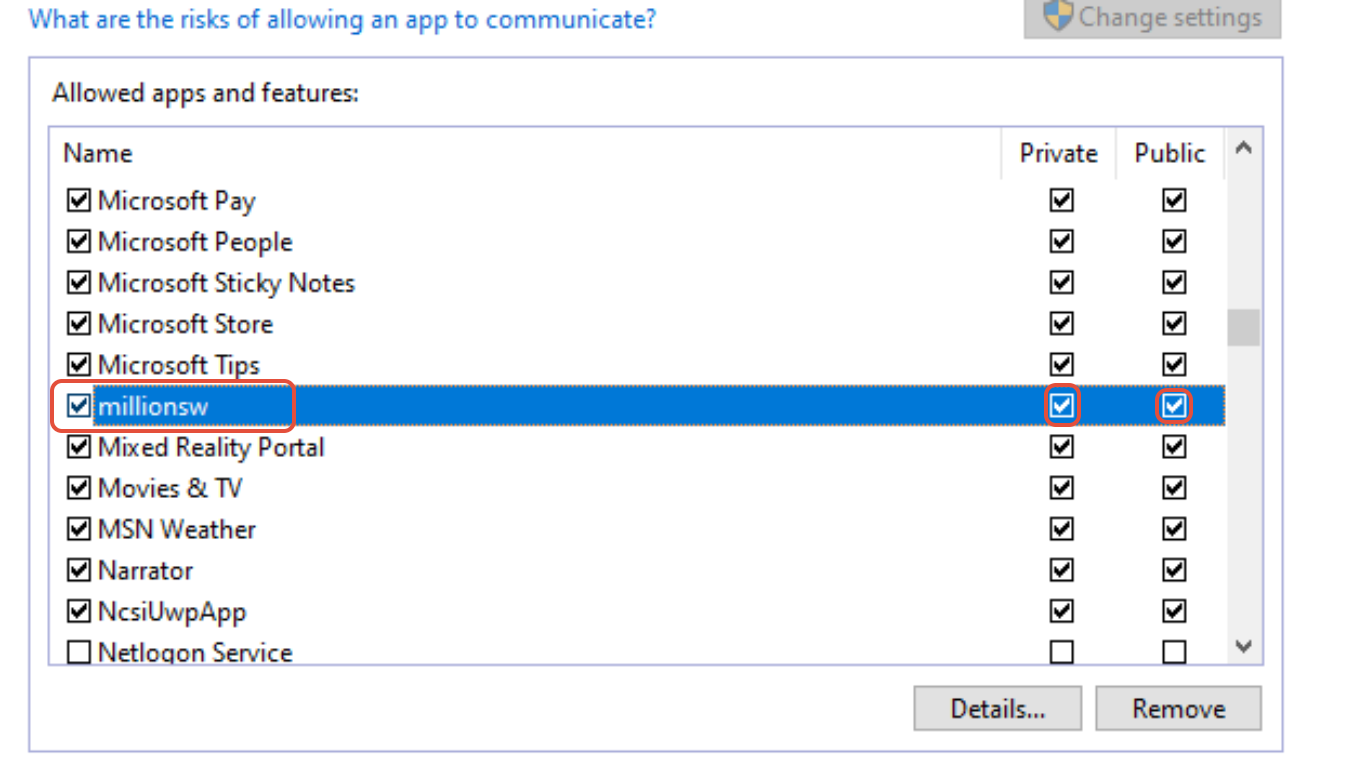
Task: Toggle the Public checkbox for Microsoft Sticky Notes
Action: [1174, 283]
